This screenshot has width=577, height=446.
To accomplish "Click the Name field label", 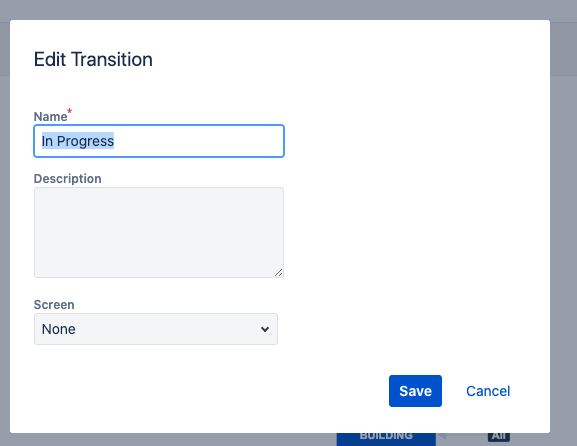I will click(x=50, y=117).
